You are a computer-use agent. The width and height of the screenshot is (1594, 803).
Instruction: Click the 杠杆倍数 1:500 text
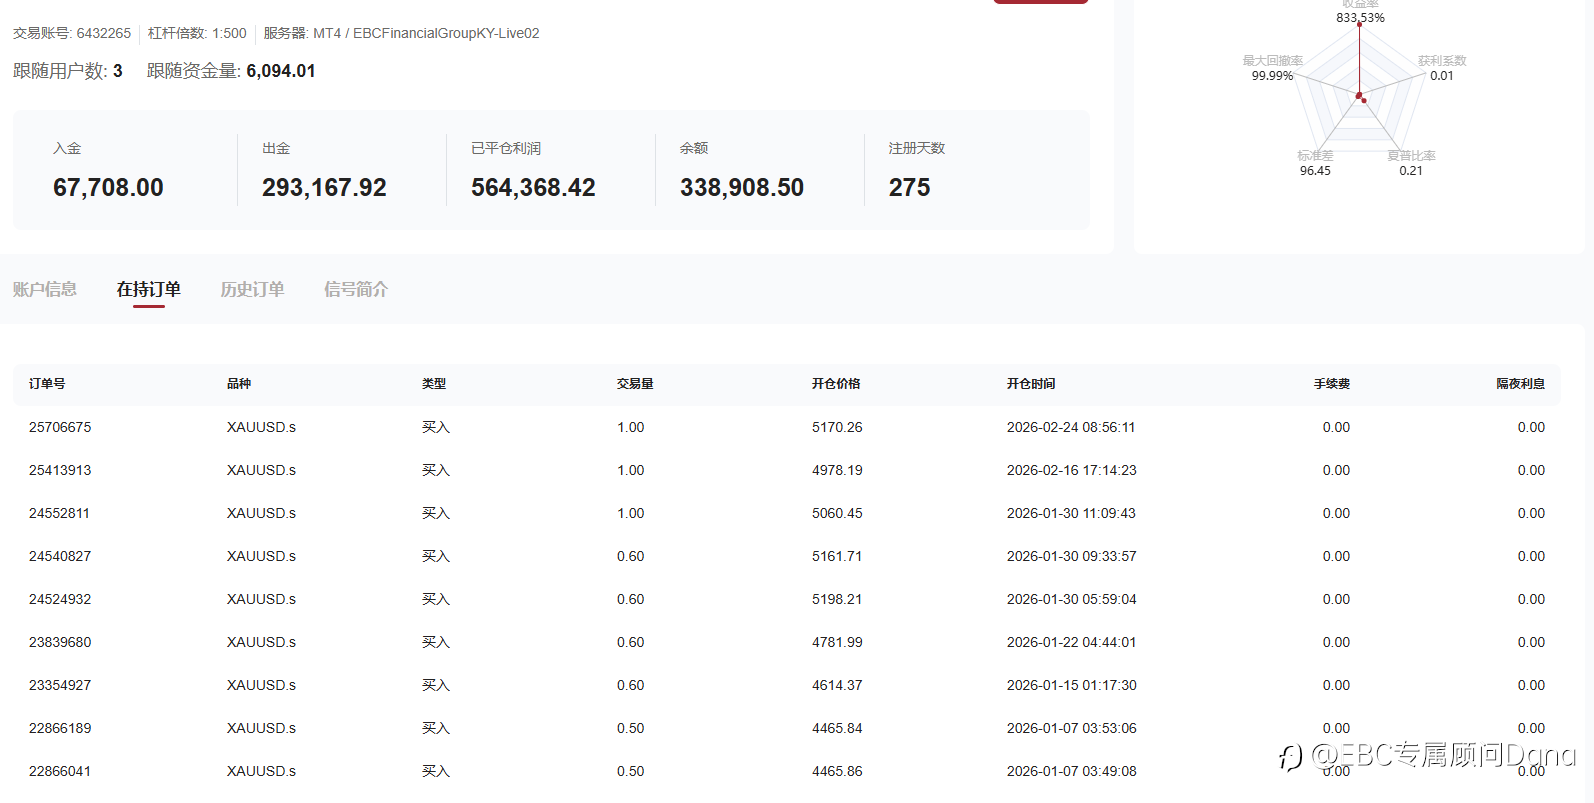pos(197,33)
